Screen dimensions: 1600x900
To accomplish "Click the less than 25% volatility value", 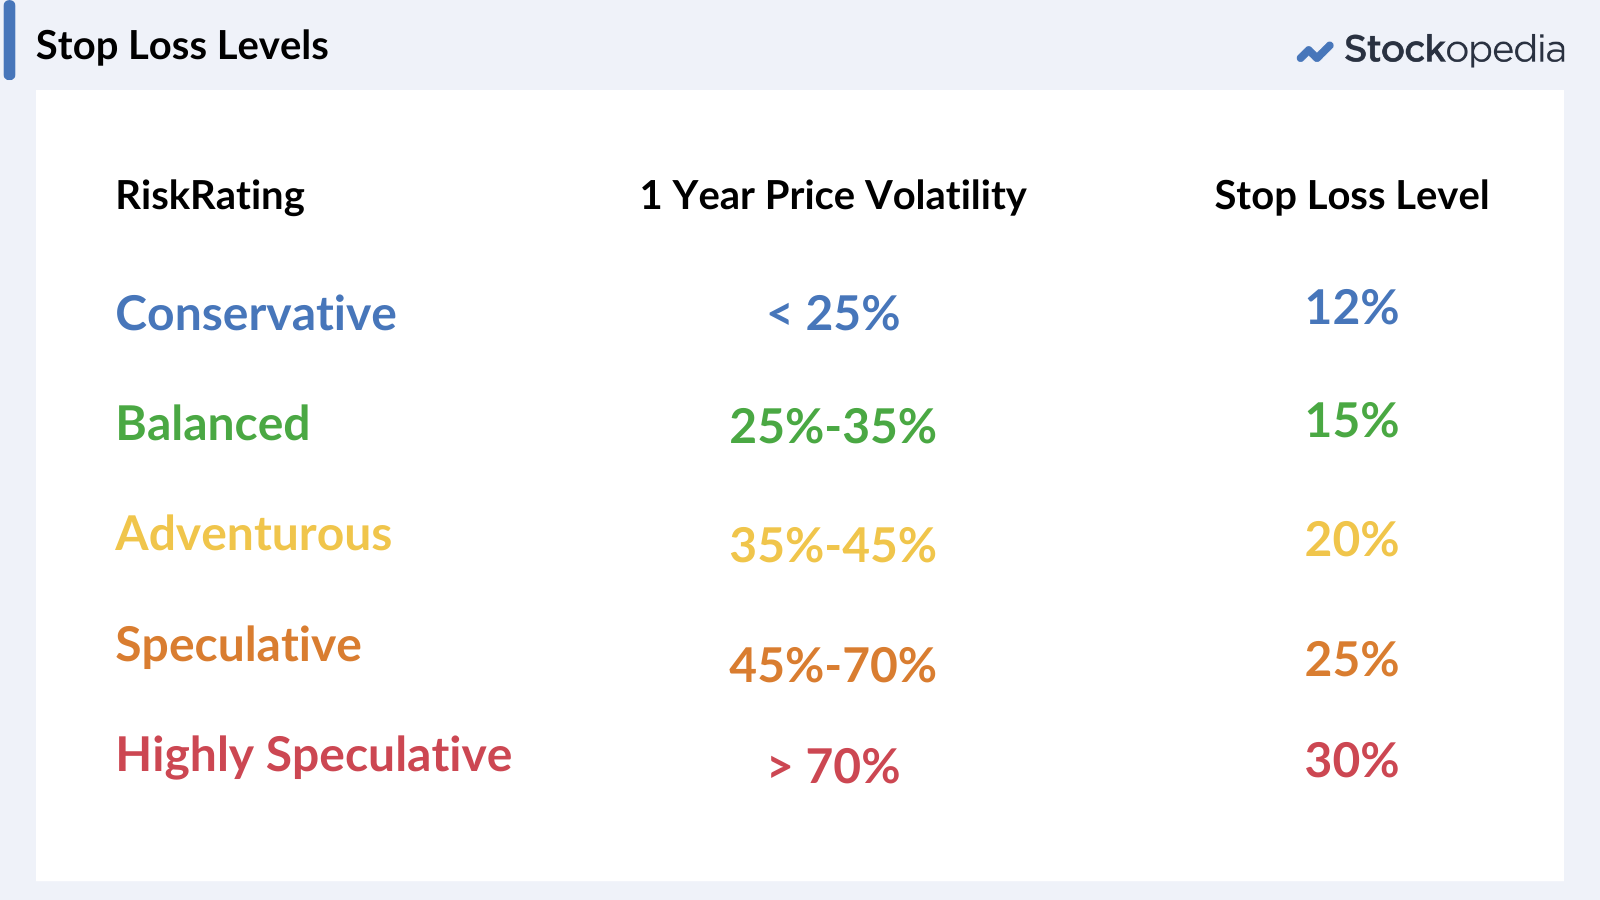I will pyautogui.click(x=834, y=314).
